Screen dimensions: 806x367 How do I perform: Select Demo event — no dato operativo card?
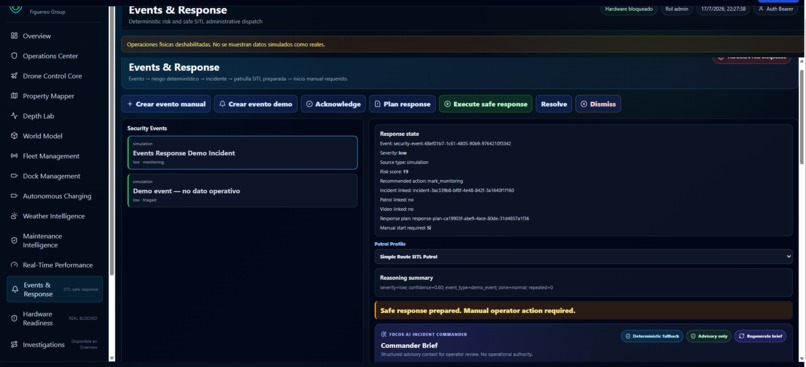(x=242, y=190)
